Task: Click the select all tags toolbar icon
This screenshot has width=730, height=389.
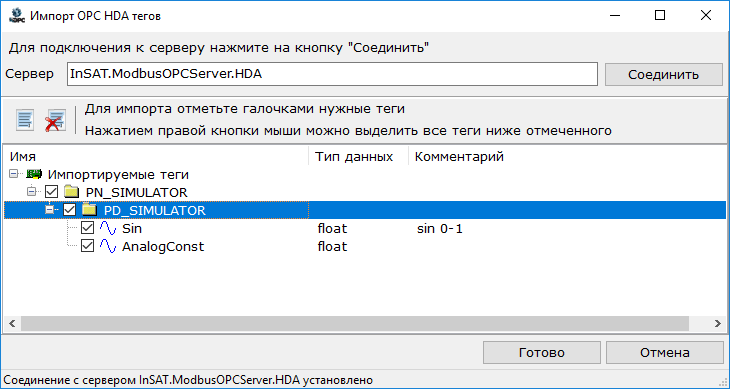Action: tap(25, 120)
